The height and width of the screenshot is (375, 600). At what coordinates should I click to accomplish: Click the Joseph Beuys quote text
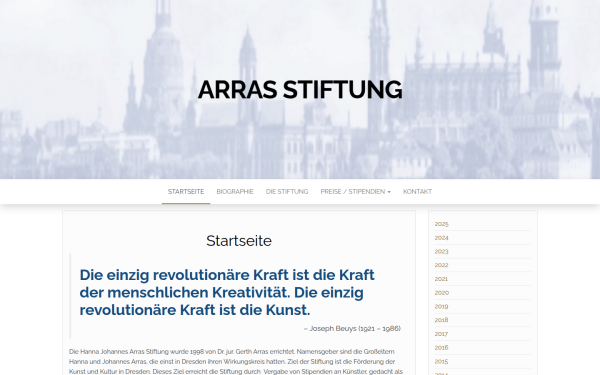[227, 292]
